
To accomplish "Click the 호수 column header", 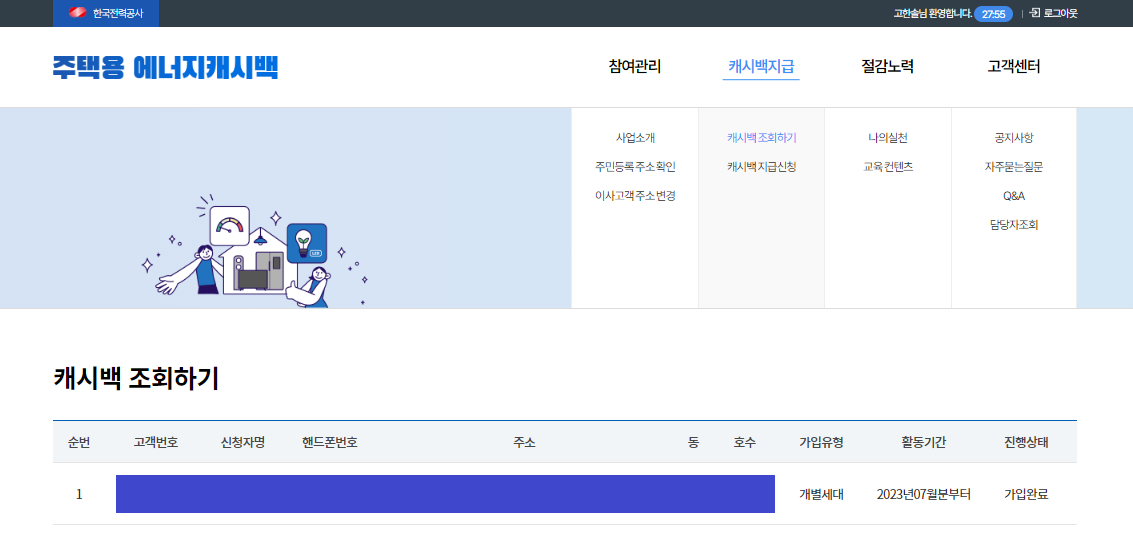I will (x=745, y=442).
